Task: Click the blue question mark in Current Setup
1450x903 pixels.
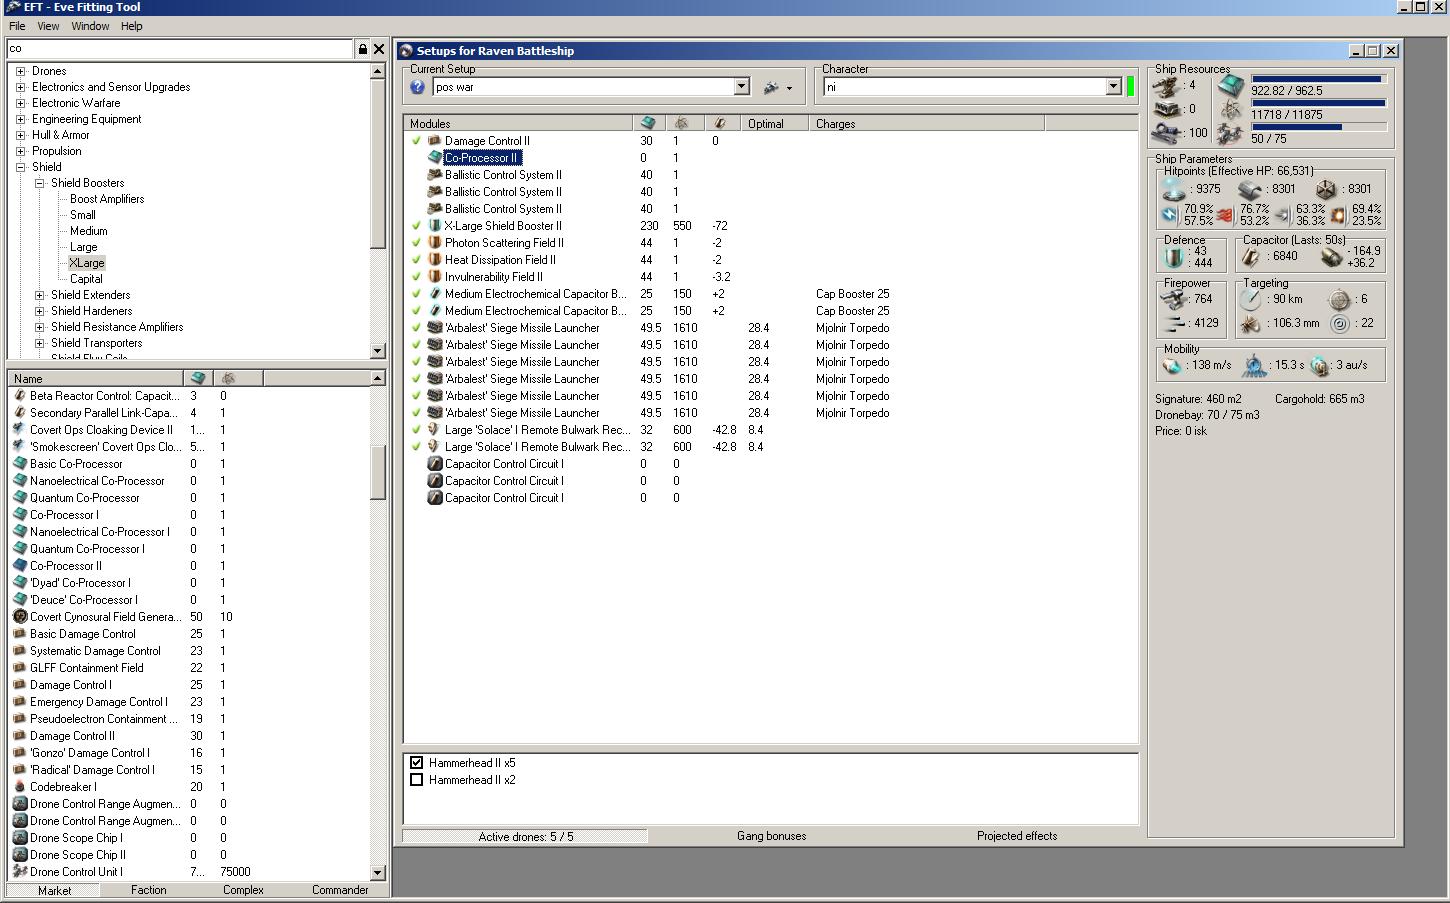Action: [x=418, y=87]
